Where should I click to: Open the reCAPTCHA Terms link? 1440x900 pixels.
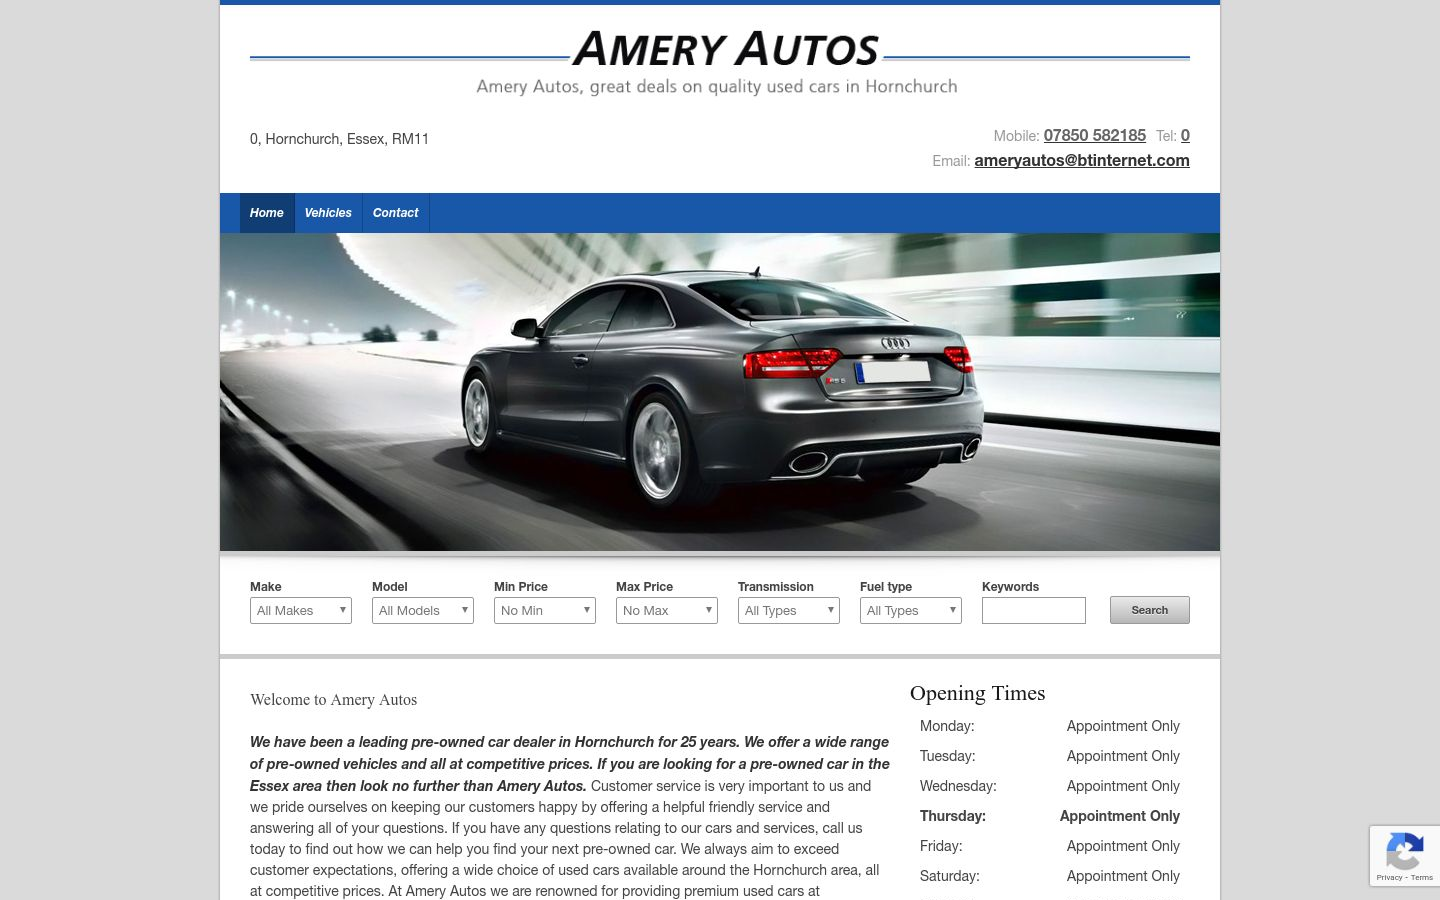1422,877
